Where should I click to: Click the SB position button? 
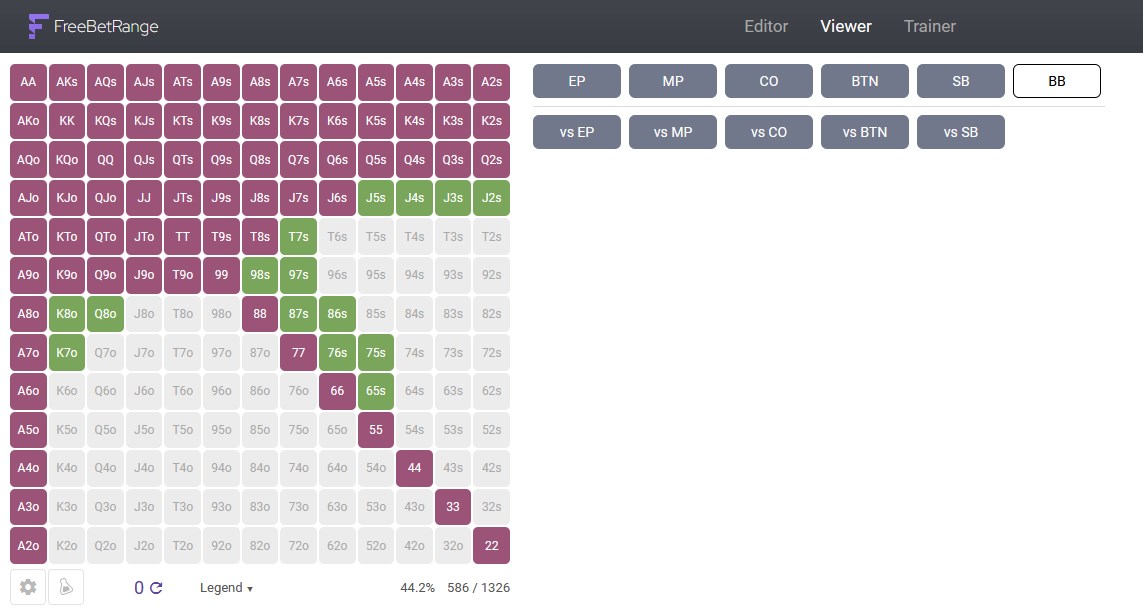[x=961, y=81]
